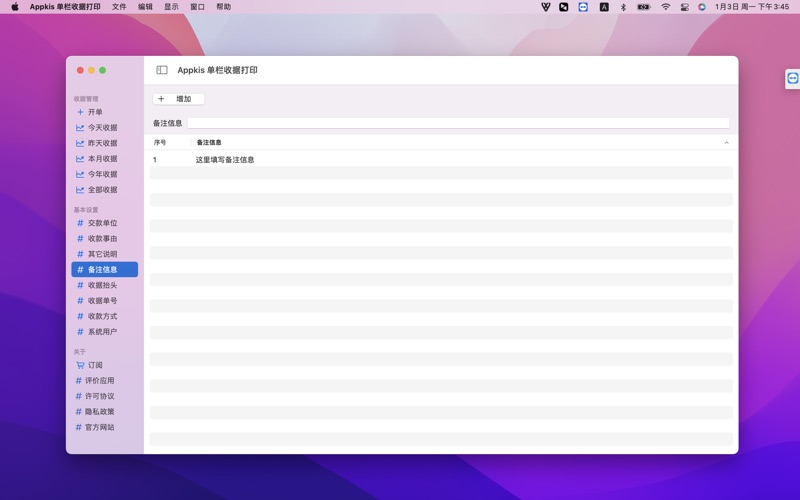Screen dimensions: 800x500
Task: Toggle the sort chevron in table header
Action: [727, 142]
